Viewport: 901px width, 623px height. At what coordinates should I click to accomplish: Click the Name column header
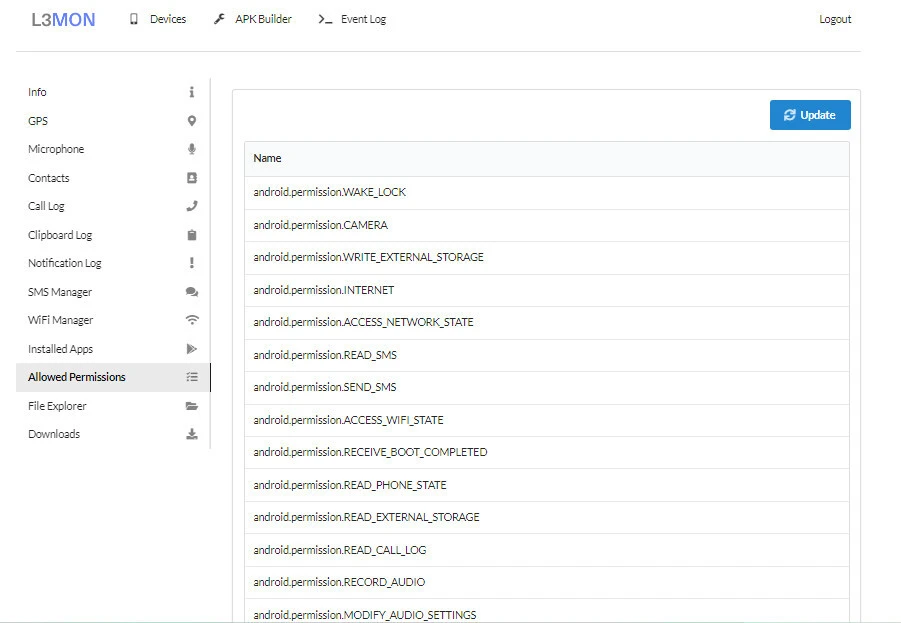267,158
